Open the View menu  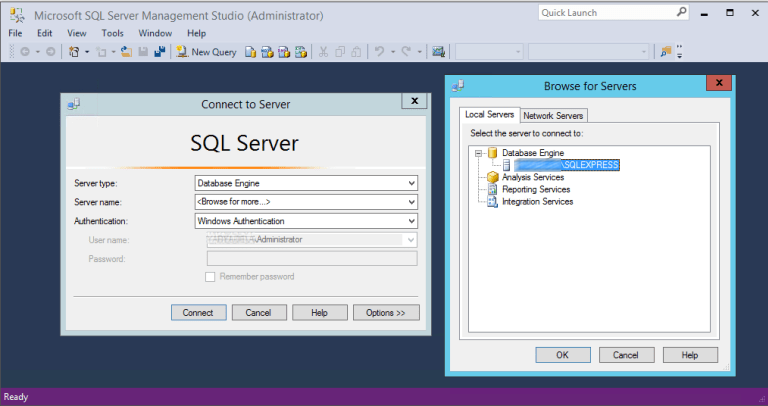coord(76,33)
